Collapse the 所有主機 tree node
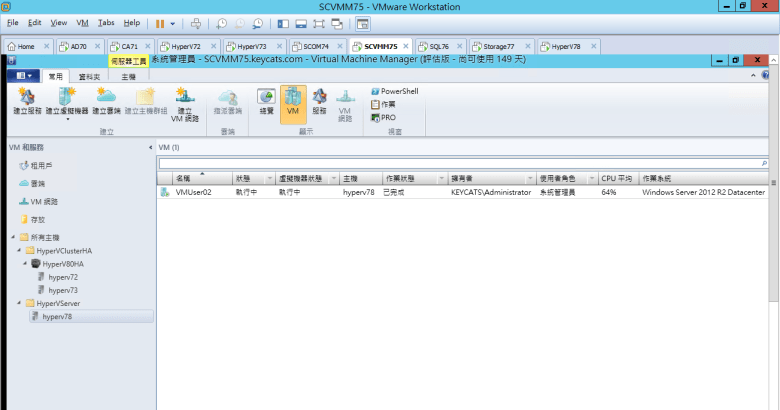This screenshot has height=410, width=780. click(13, 237)
